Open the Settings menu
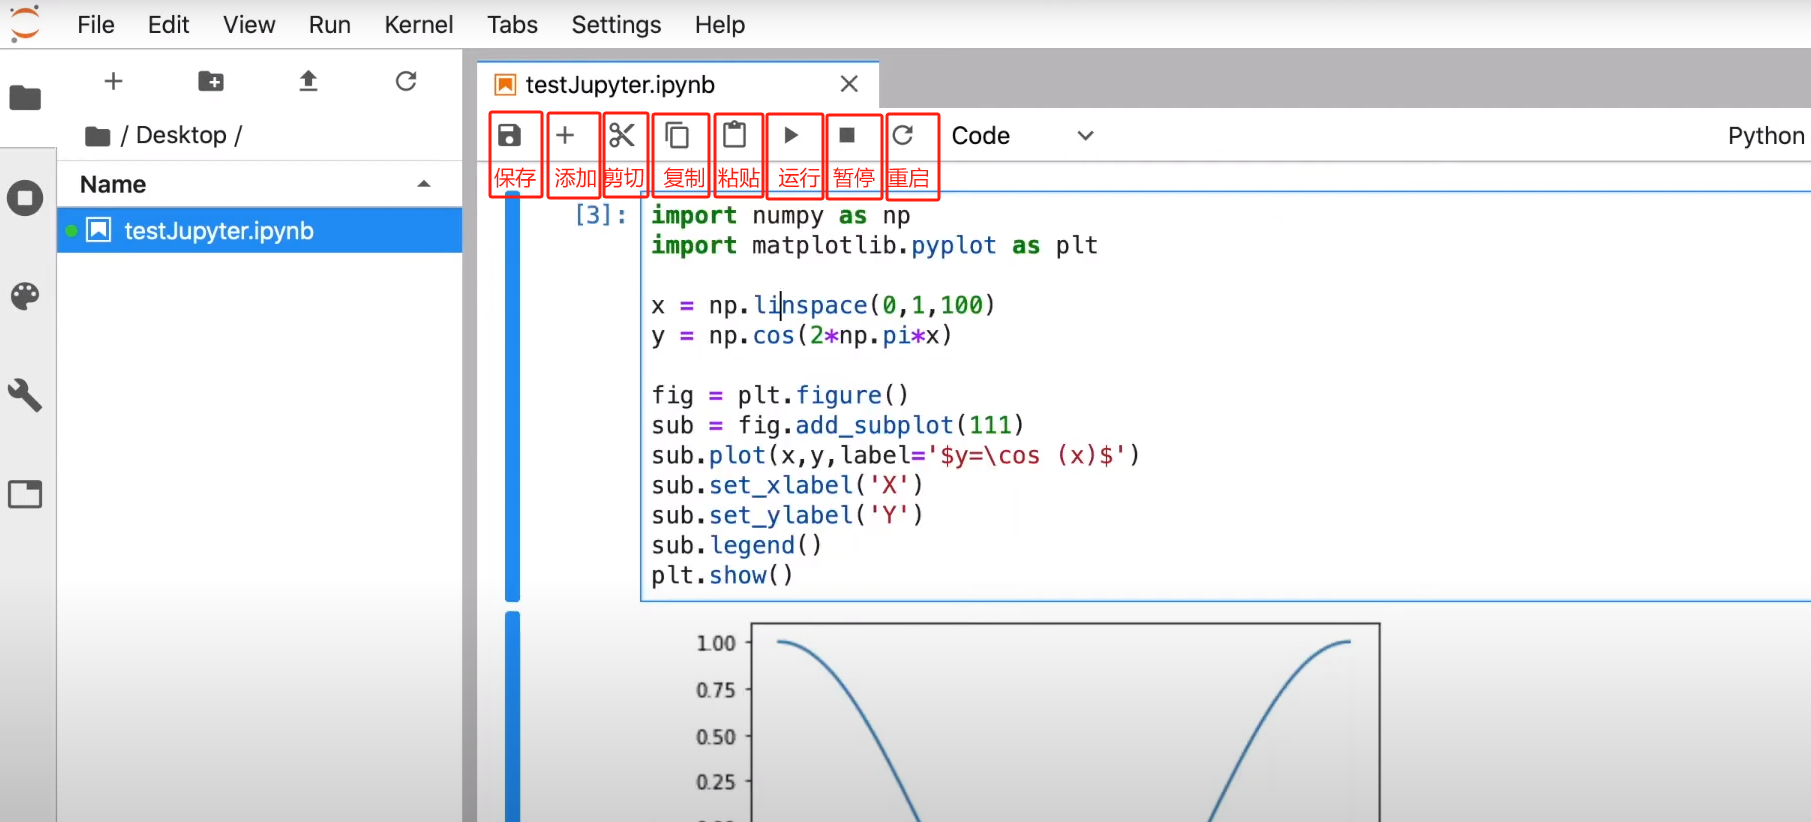1811x822 pixels. pyautogui.click(x=616, y=25)
